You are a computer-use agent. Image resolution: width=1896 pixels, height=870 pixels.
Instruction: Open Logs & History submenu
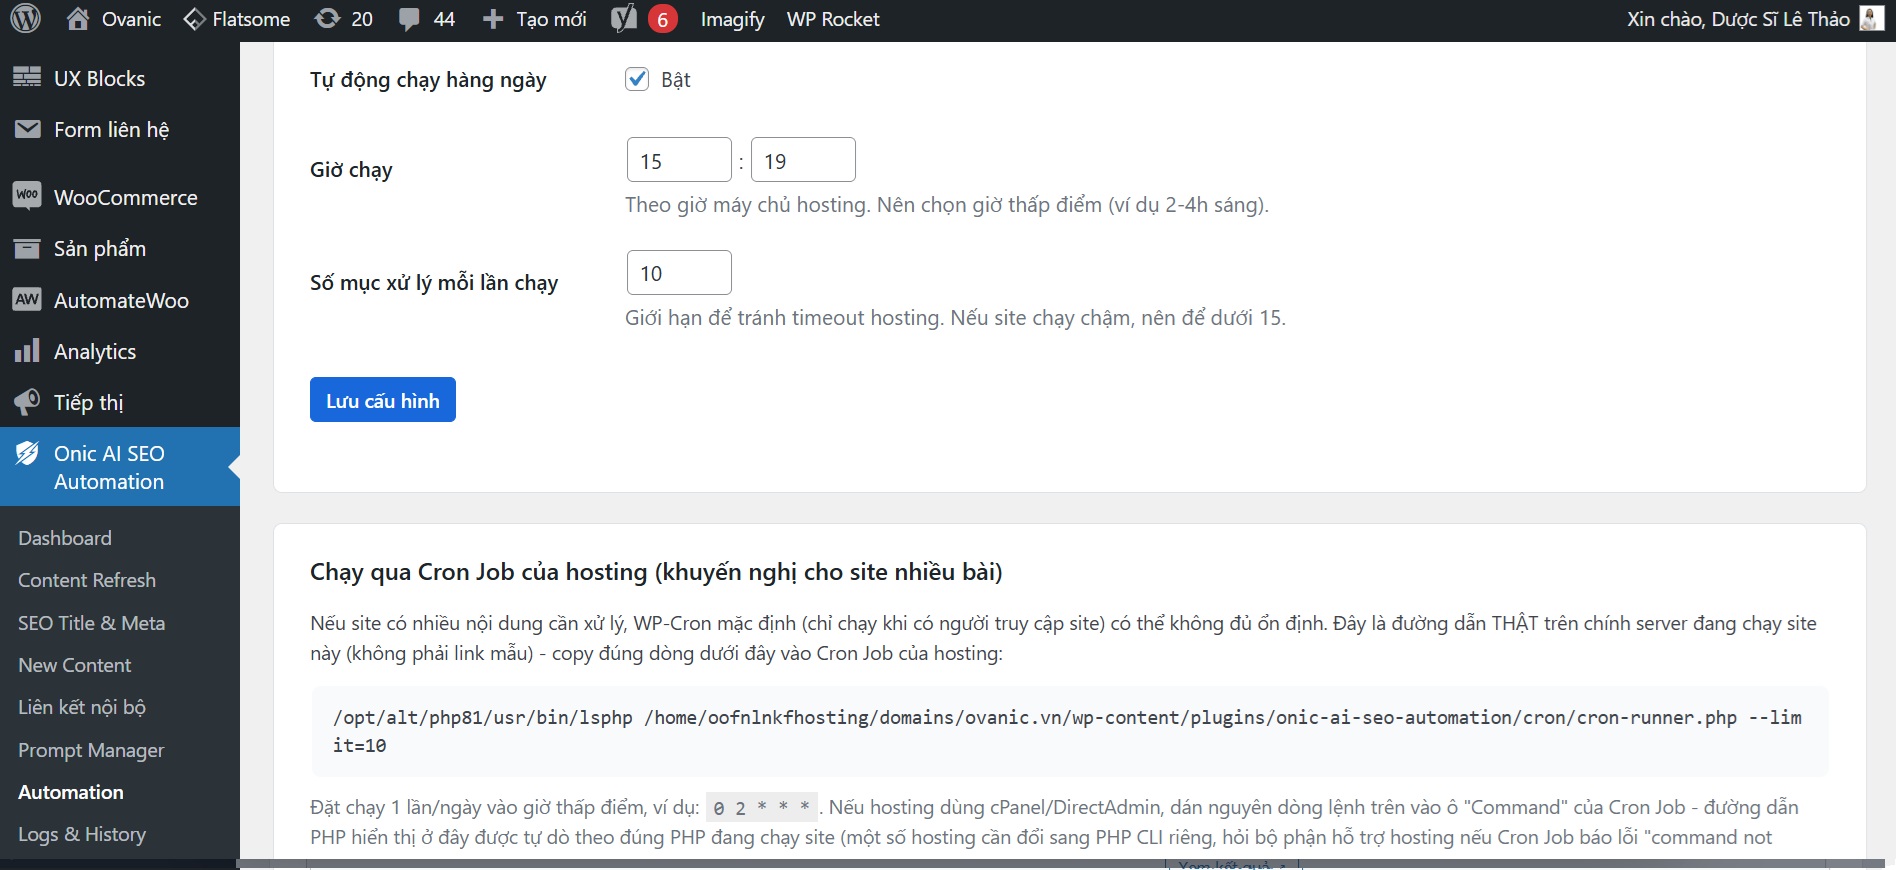[82, 834]
